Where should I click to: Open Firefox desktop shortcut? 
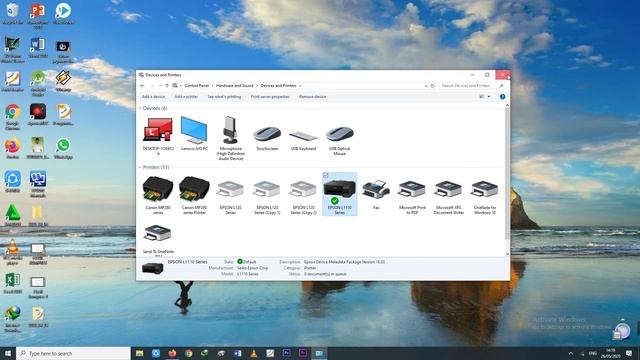point(13,149)
